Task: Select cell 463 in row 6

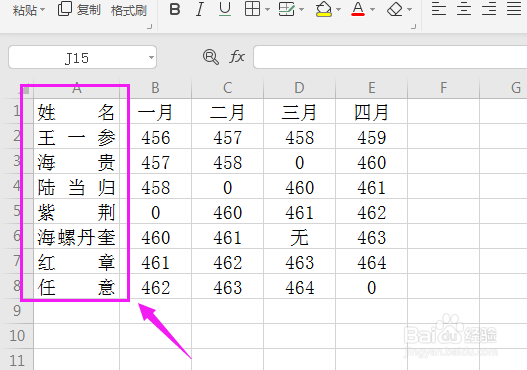Action: click(371, 236)
